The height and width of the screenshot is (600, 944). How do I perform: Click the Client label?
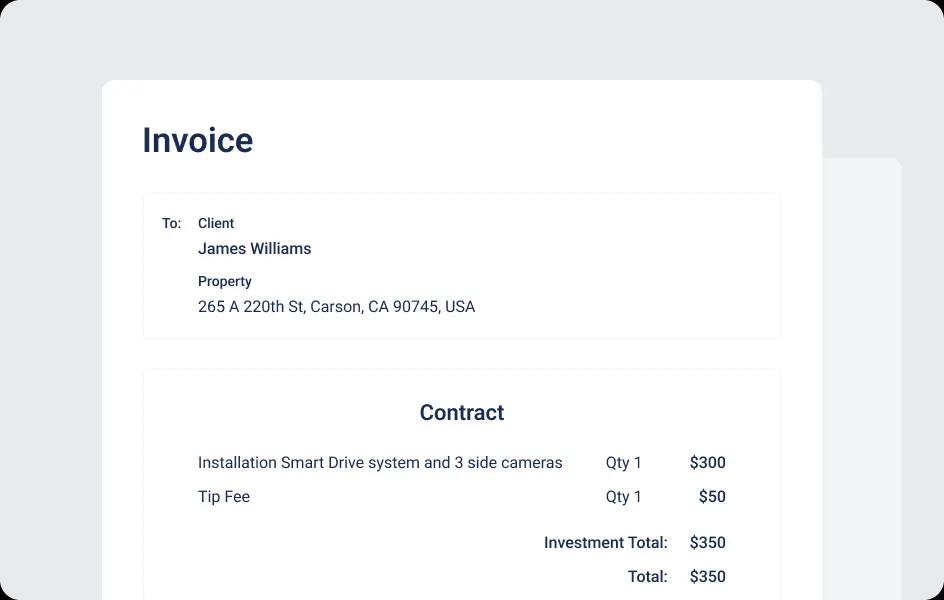click(x=216, y=223)
